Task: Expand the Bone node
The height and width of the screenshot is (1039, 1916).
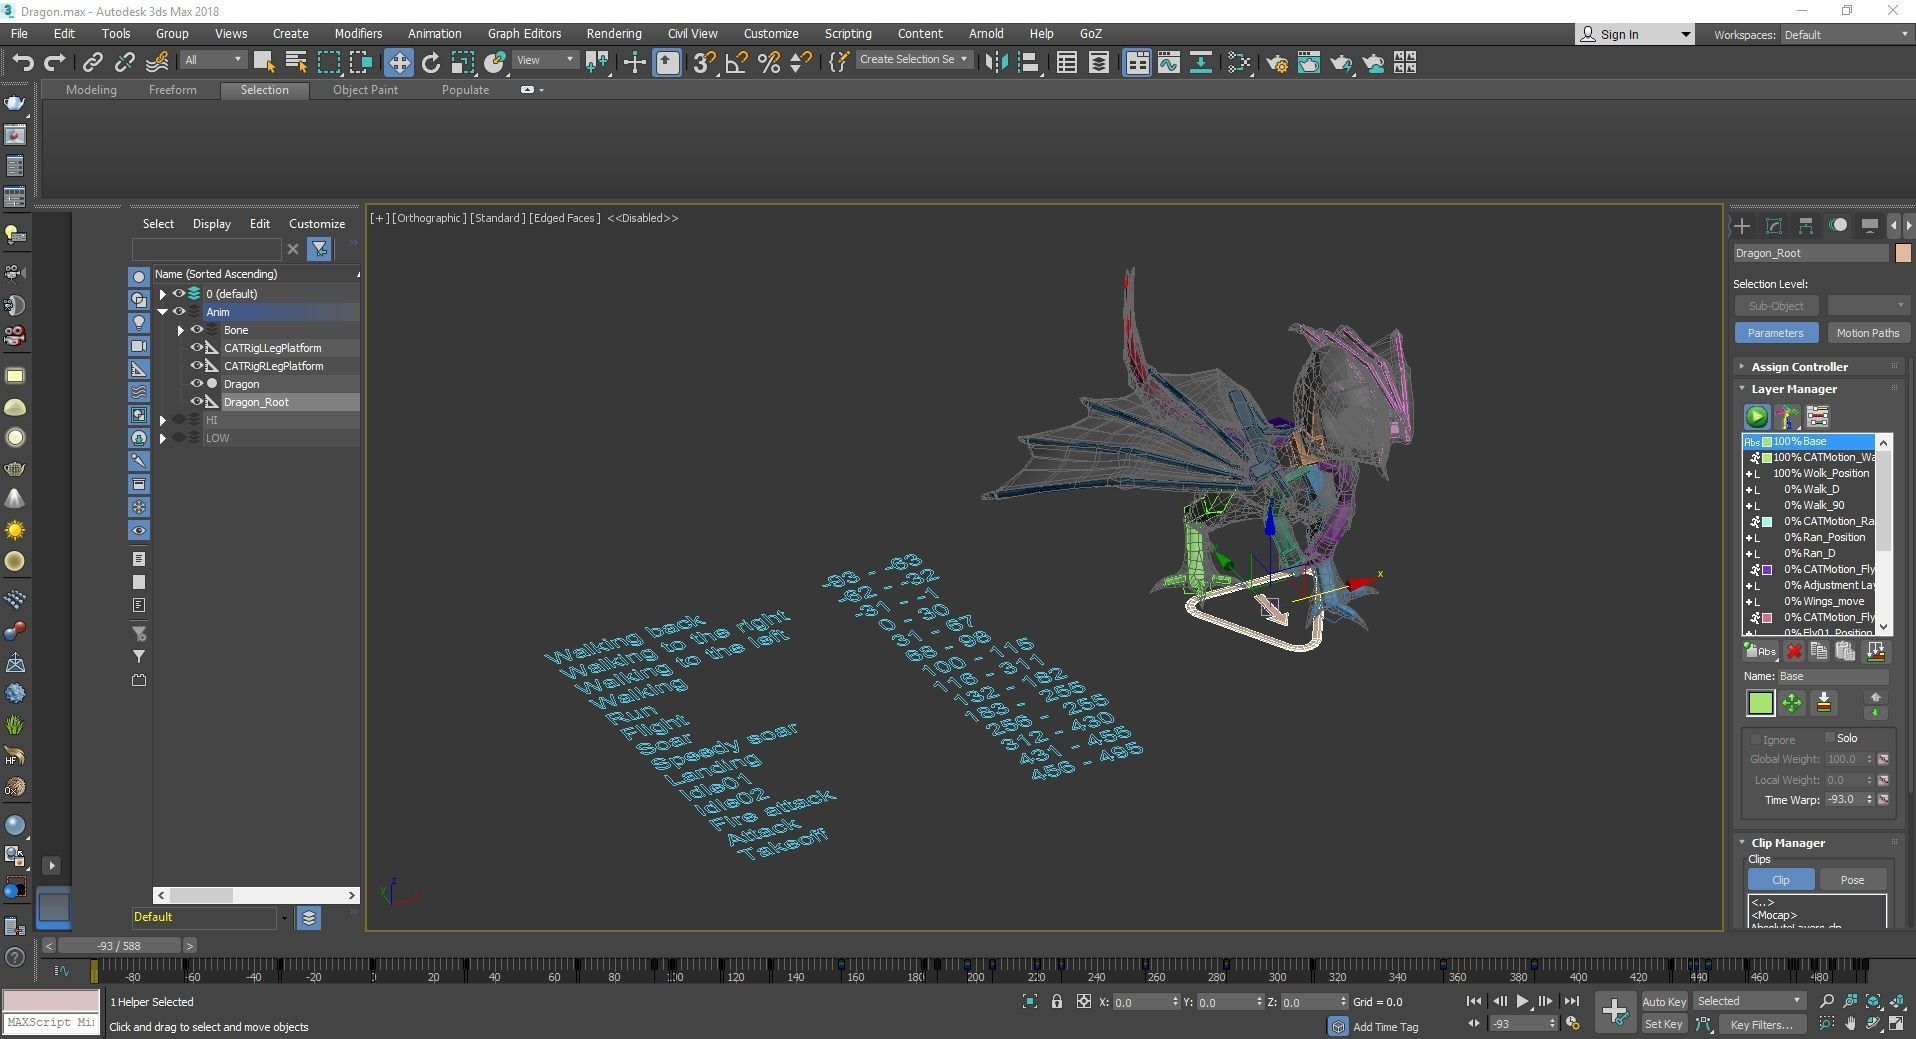Action: point(181,330)
